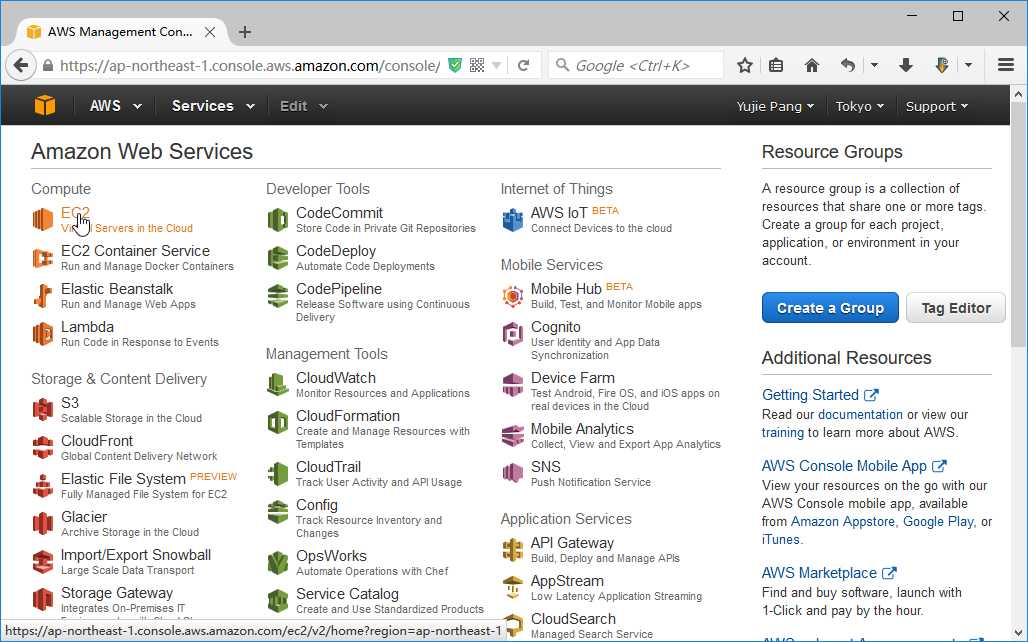This screenshot has height=642, width=1028.
Task: Open the Elastic Beanstalk icon
Action: 43,296
